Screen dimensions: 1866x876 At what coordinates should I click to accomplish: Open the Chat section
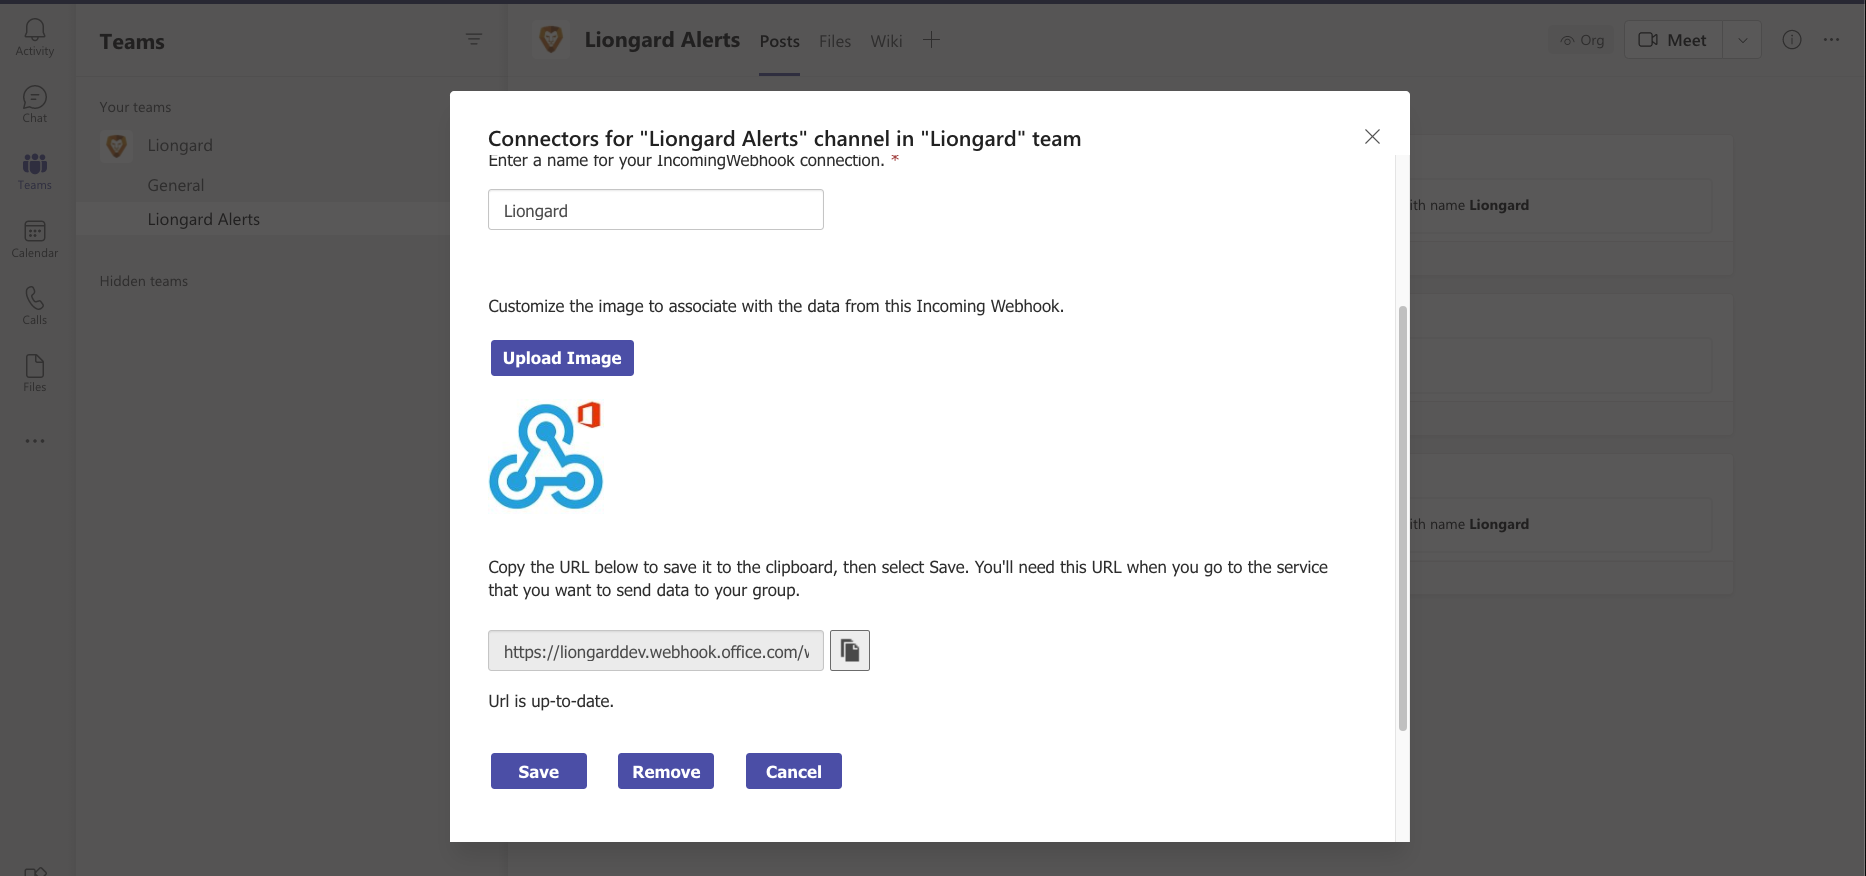(35, 104)
